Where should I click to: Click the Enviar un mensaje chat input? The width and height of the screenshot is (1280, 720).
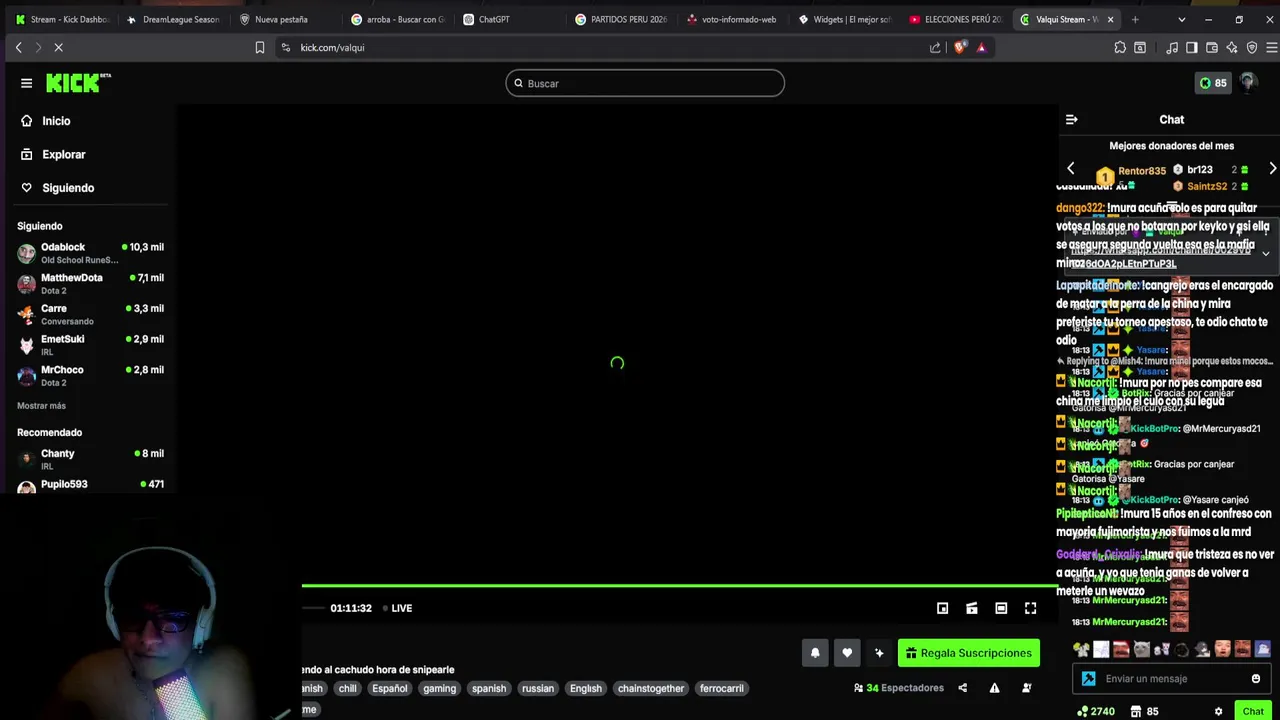pos(1171,679)
